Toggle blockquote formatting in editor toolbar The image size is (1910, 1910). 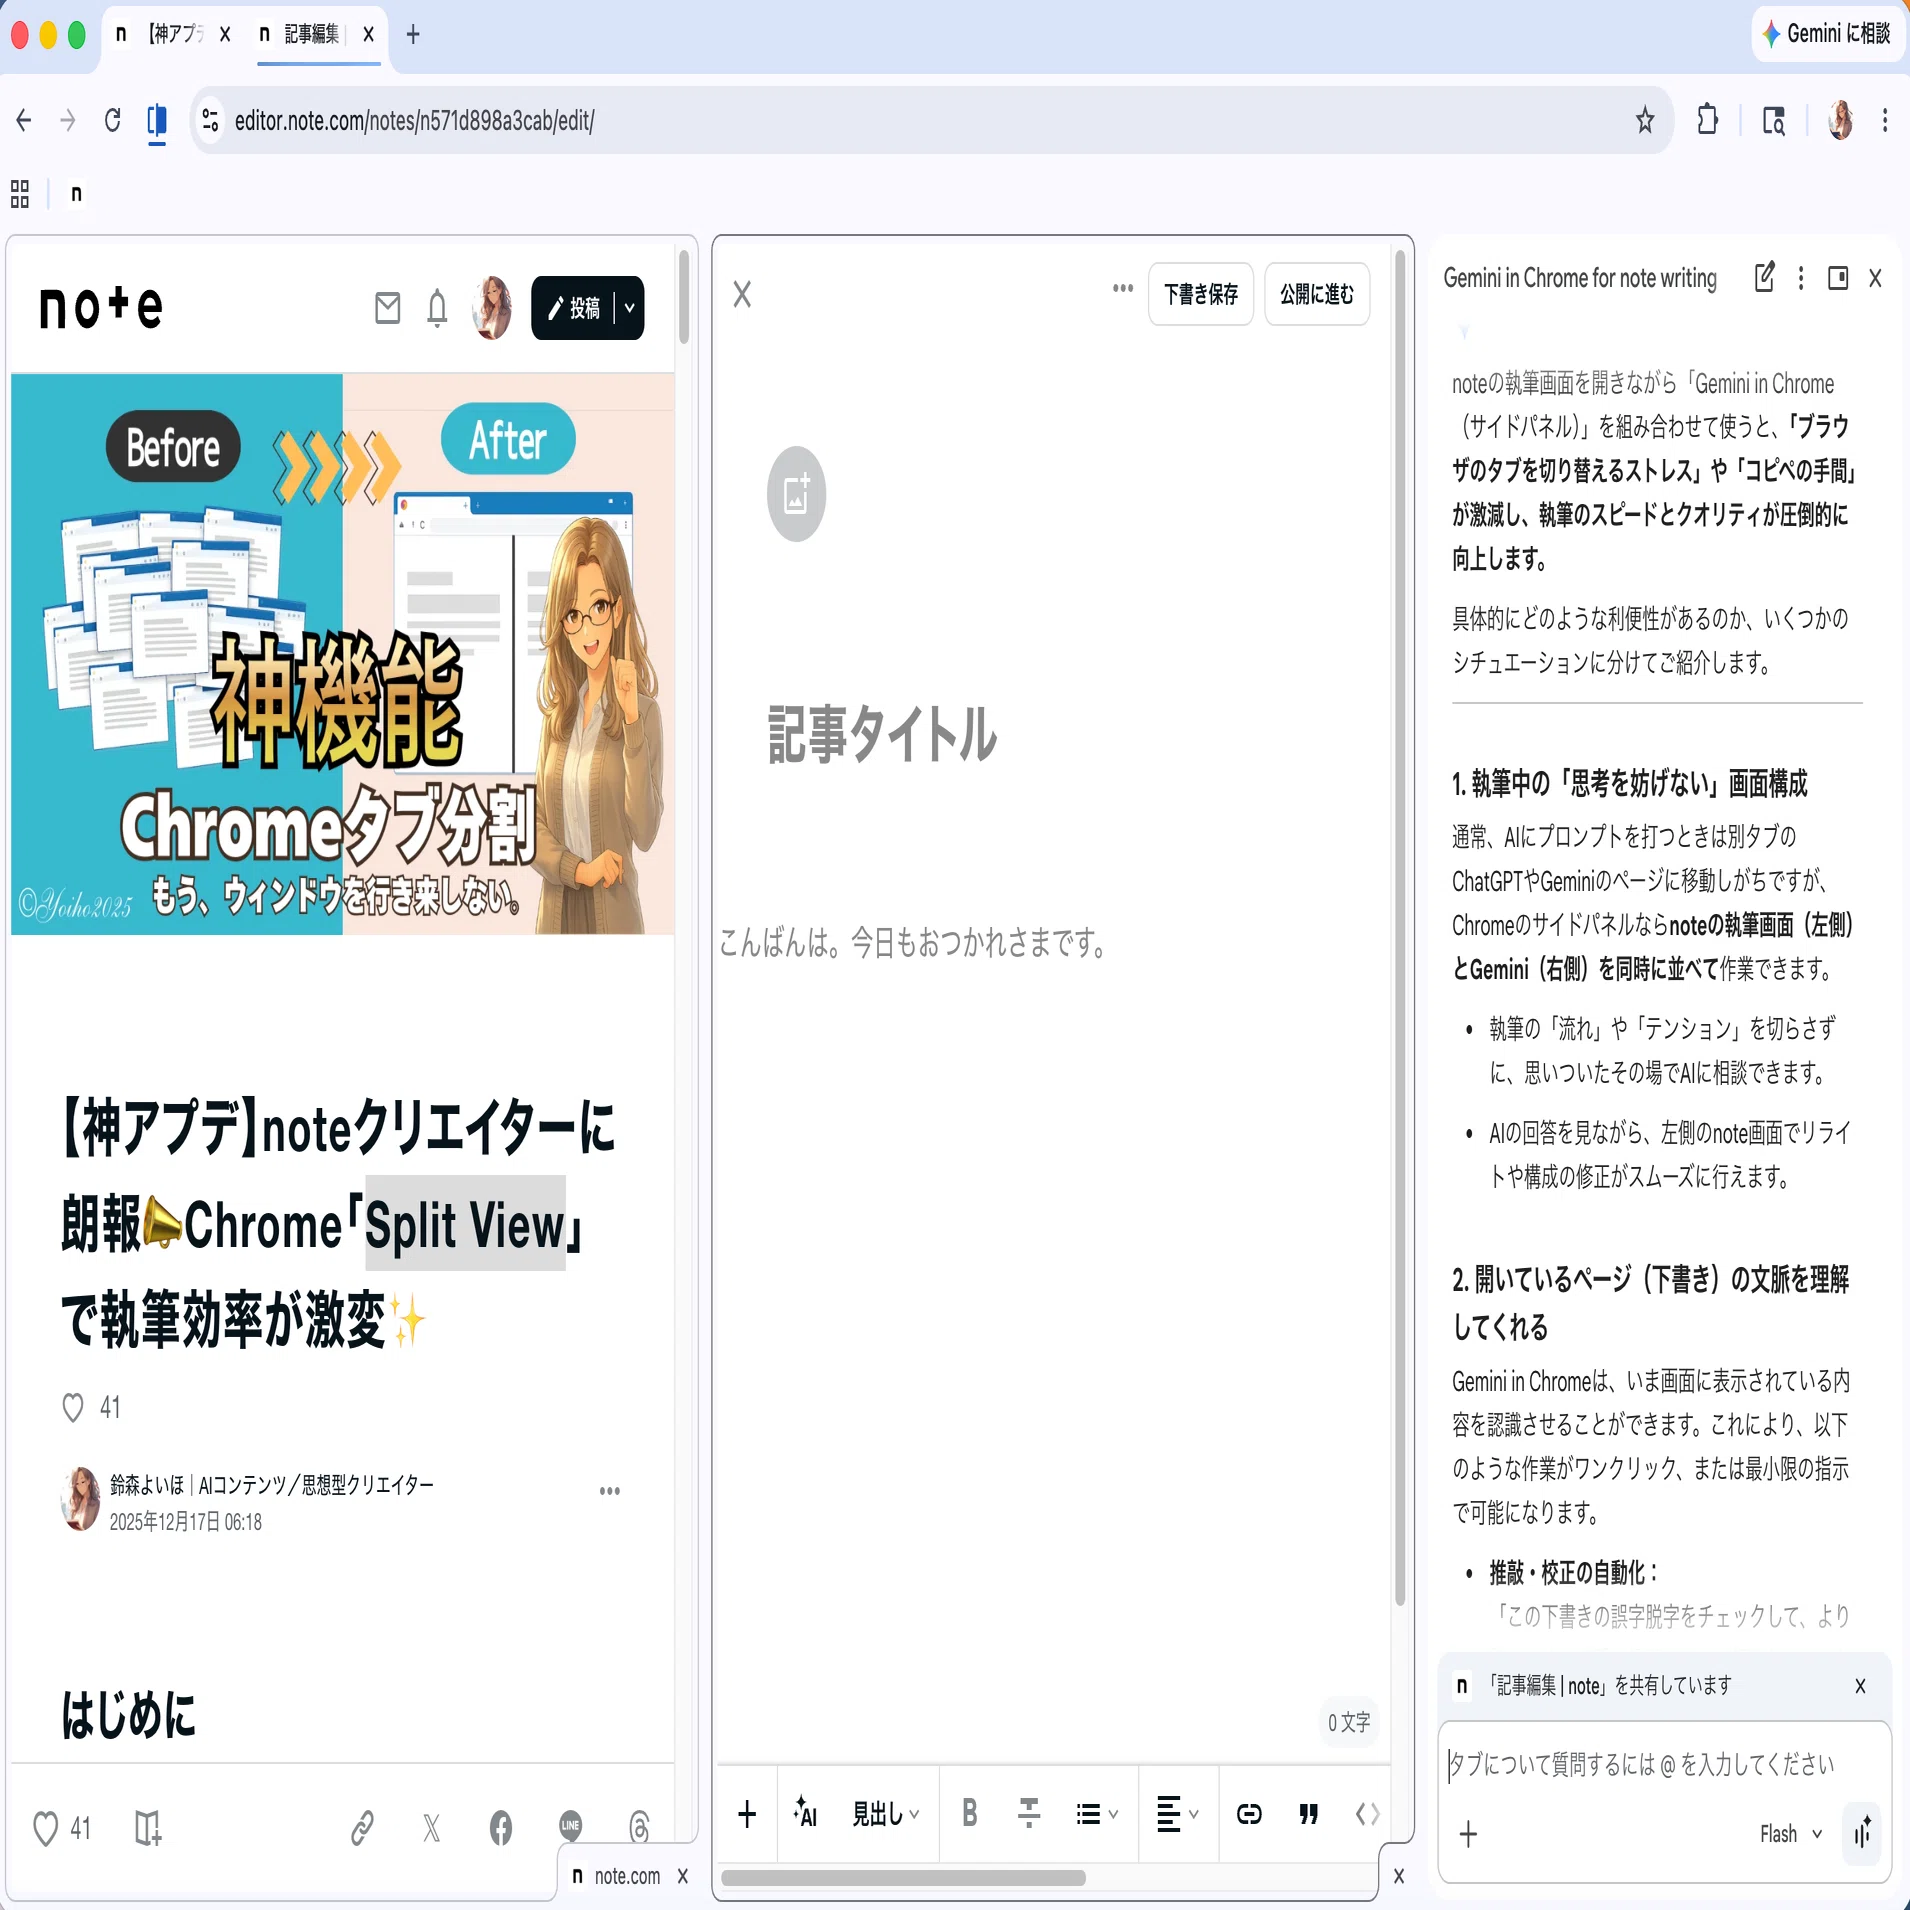(x=1308, y=1814)
